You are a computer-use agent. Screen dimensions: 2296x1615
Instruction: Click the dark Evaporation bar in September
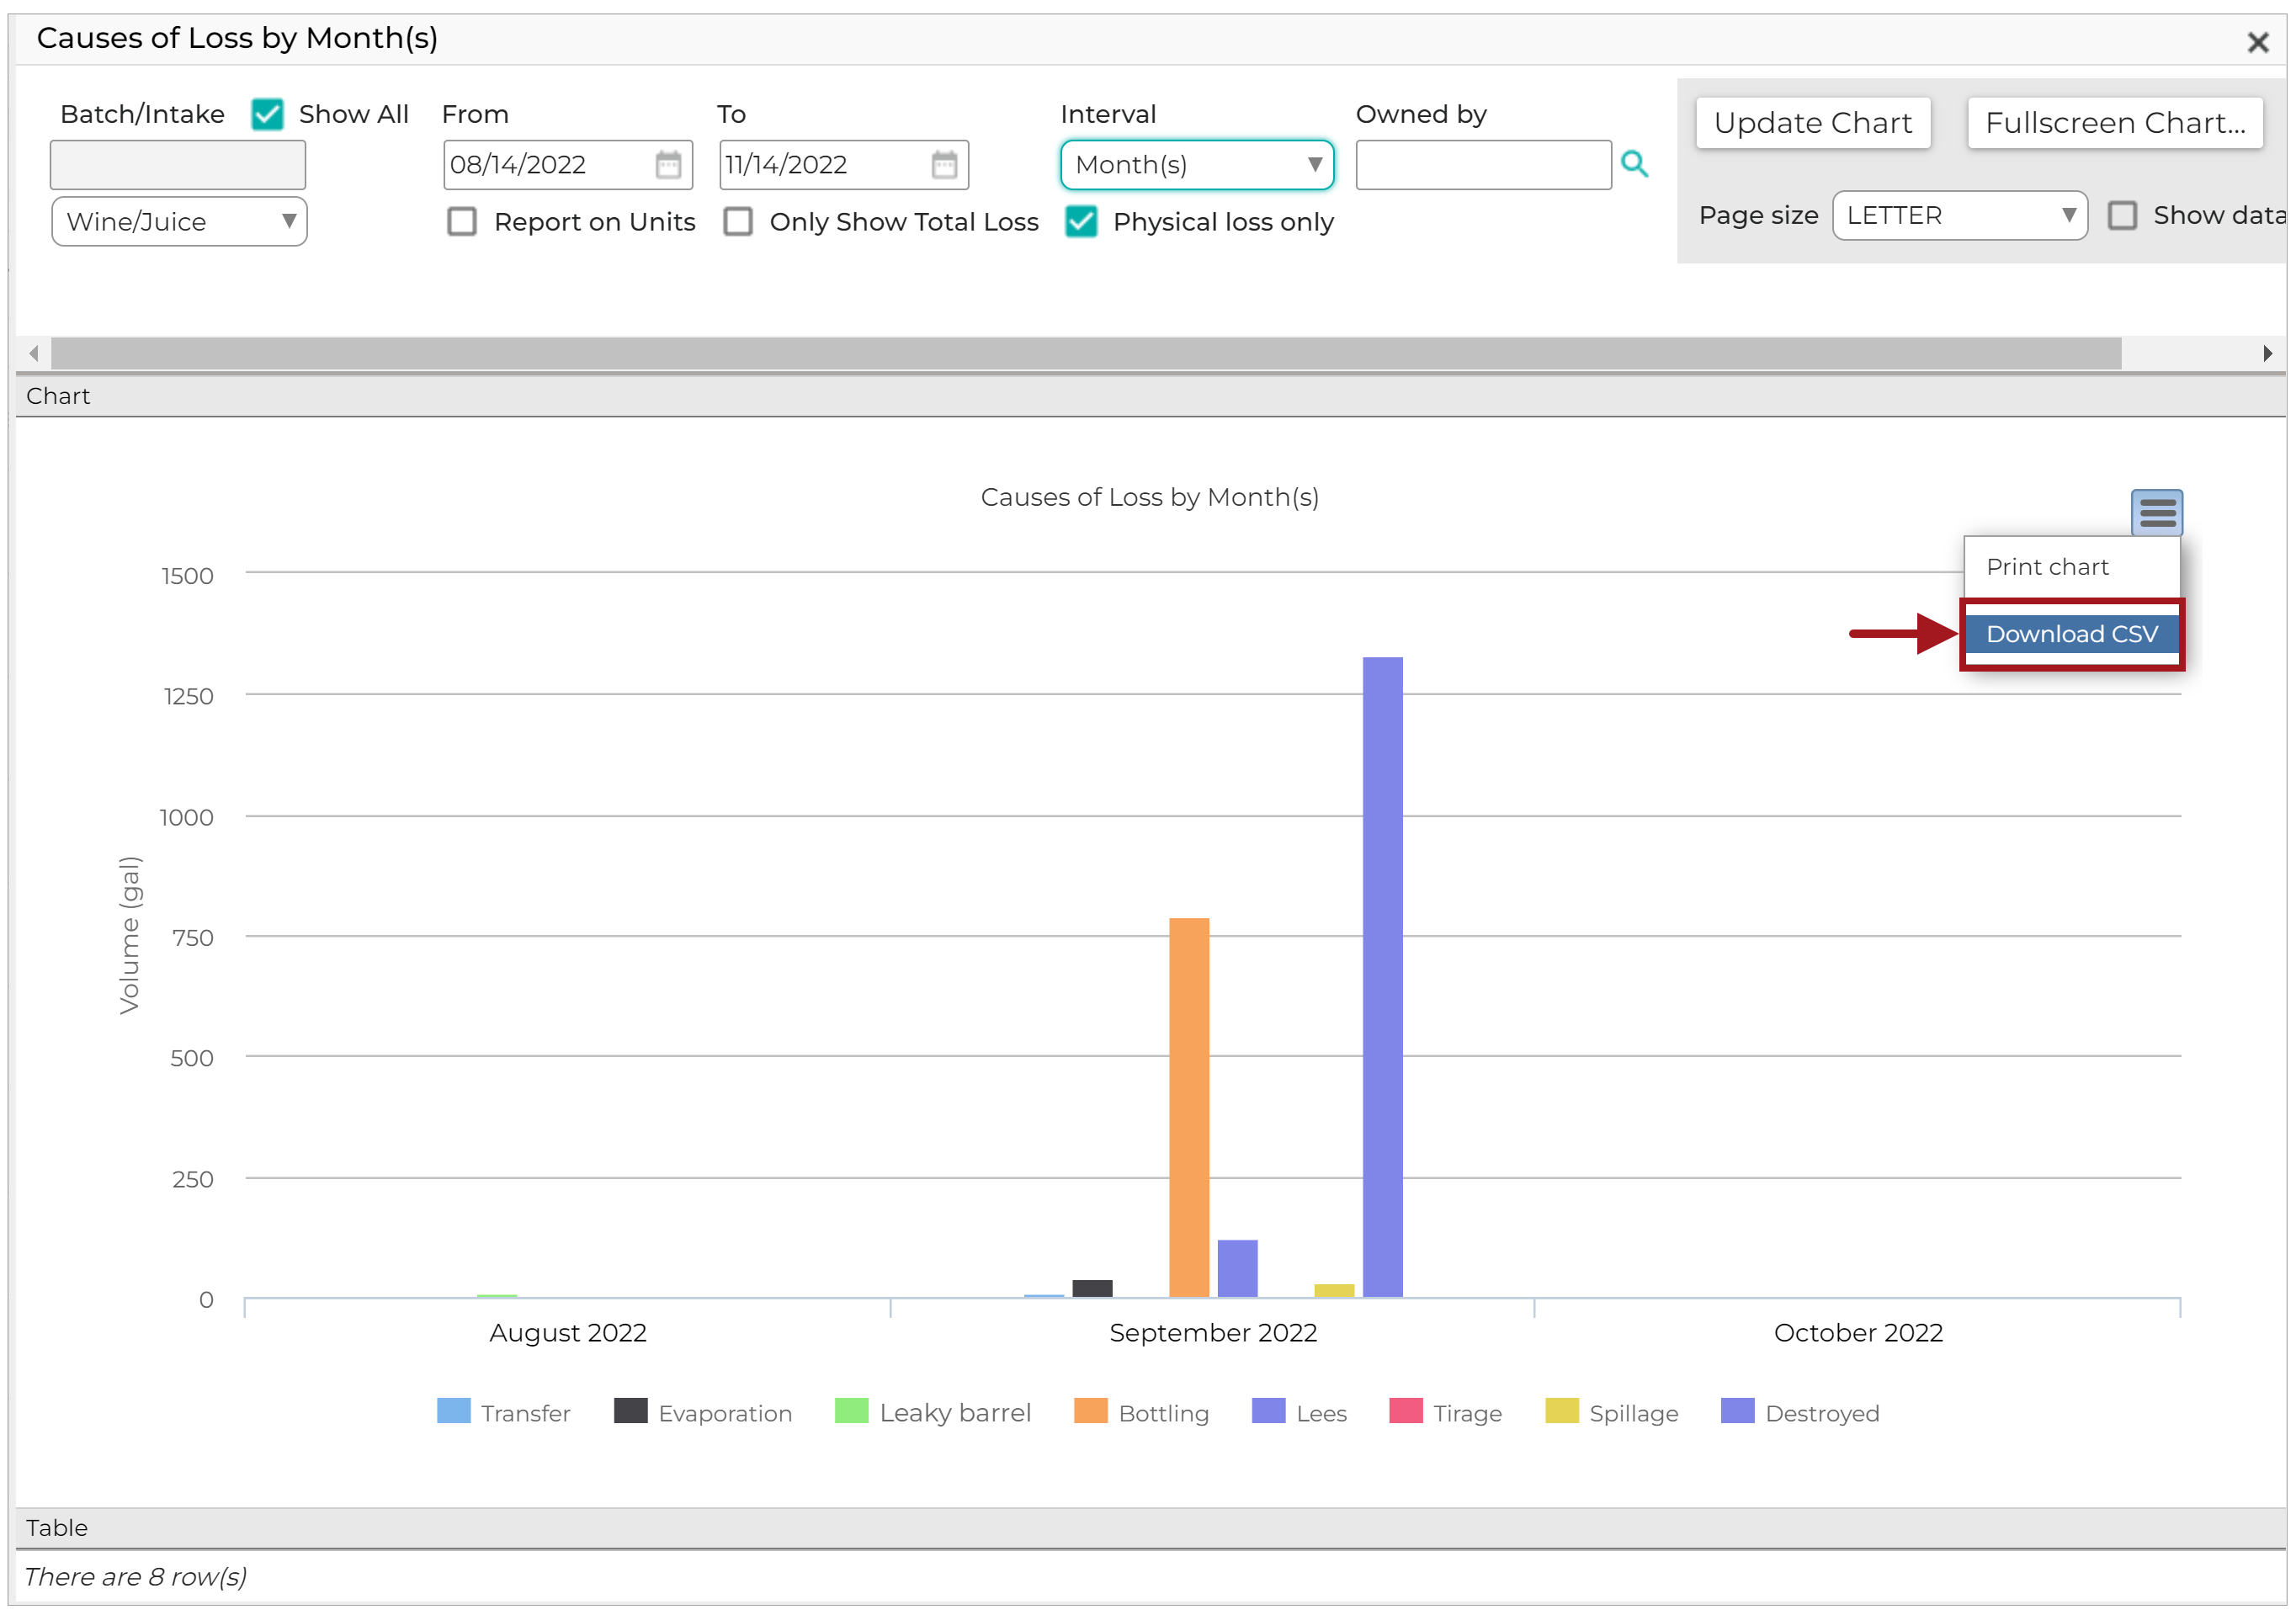[1092, 1288]
